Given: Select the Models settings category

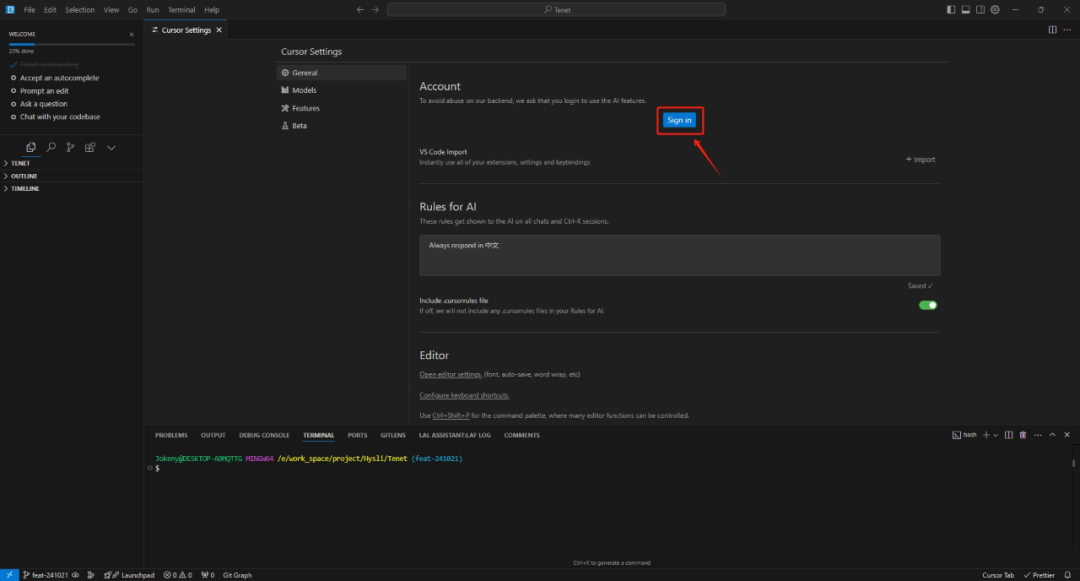Looking at the screenshot, I should tap(303, 90).
